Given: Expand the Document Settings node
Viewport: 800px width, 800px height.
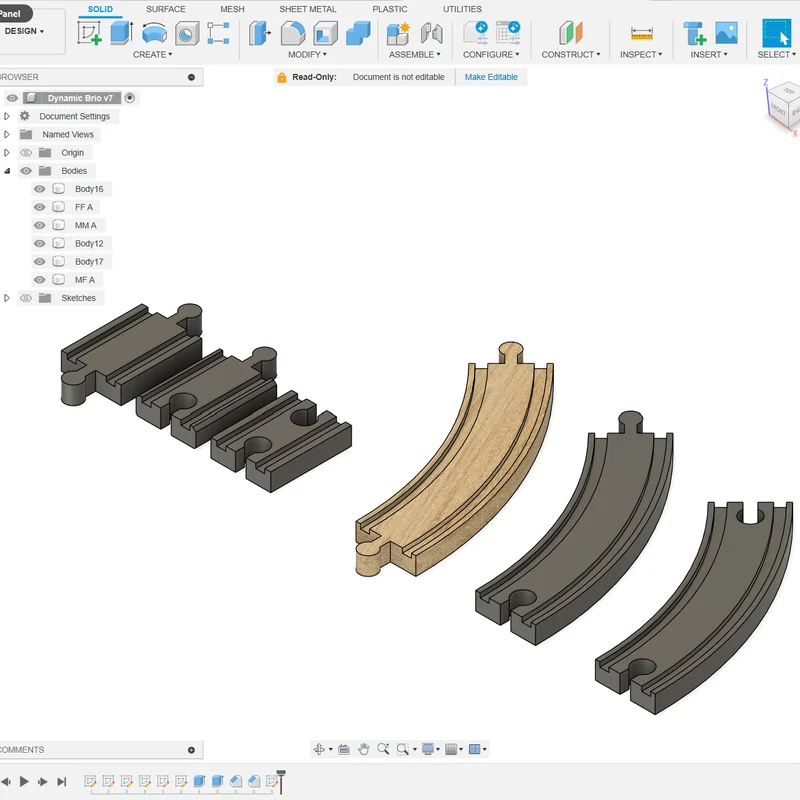Looking at the screenshot, I should click(7, 116).
